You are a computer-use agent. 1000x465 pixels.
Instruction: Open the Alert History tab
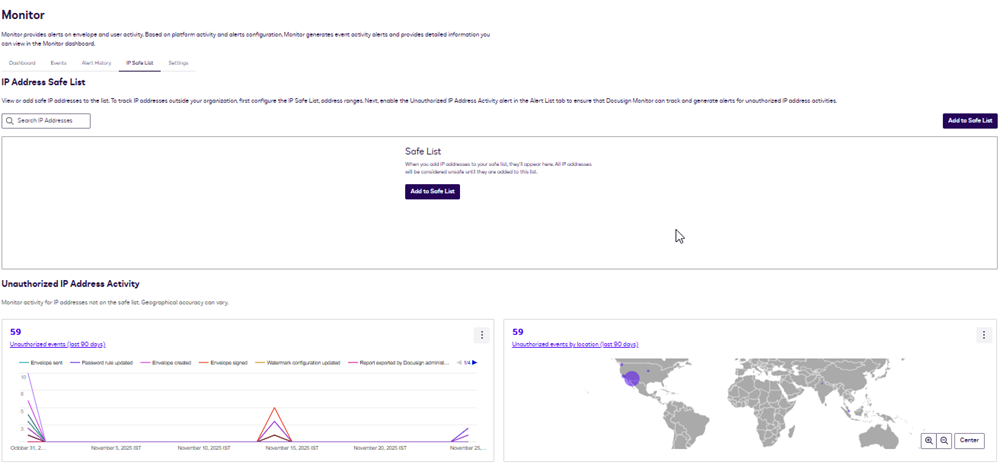[96, 63]
